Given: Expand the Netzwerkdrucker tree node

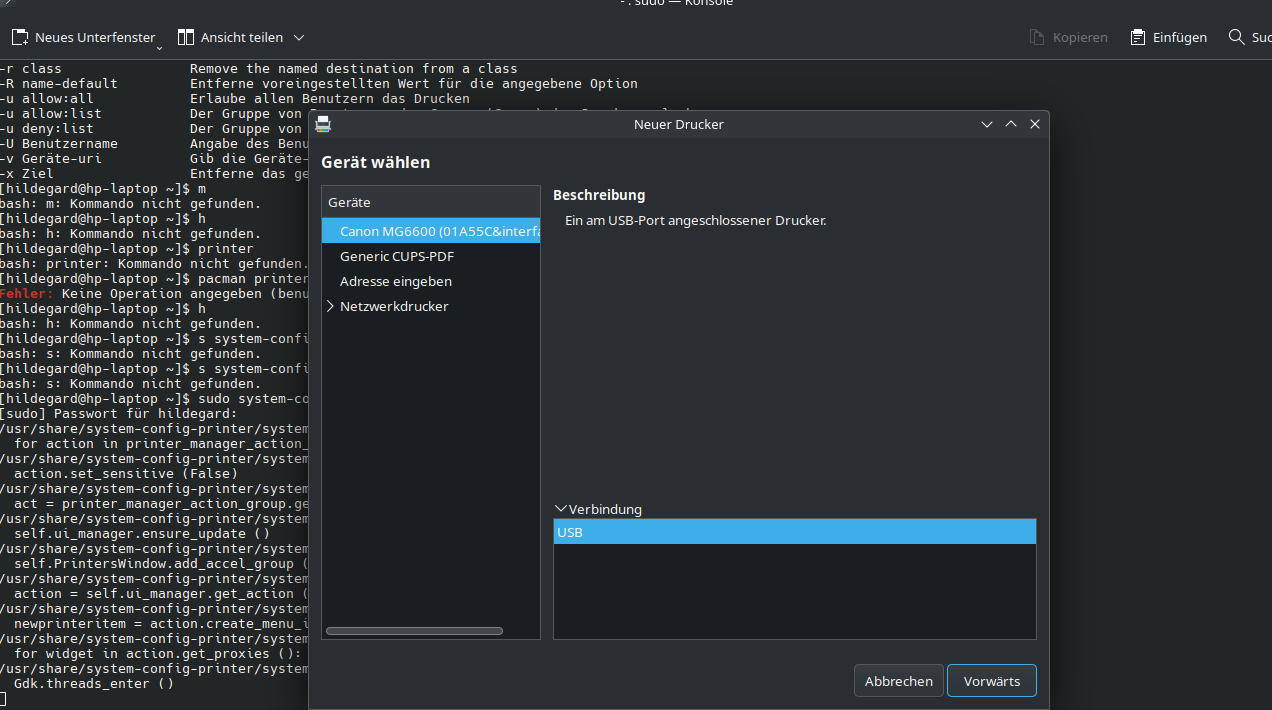Looking at the screenshot, I should tap(330, 306).
